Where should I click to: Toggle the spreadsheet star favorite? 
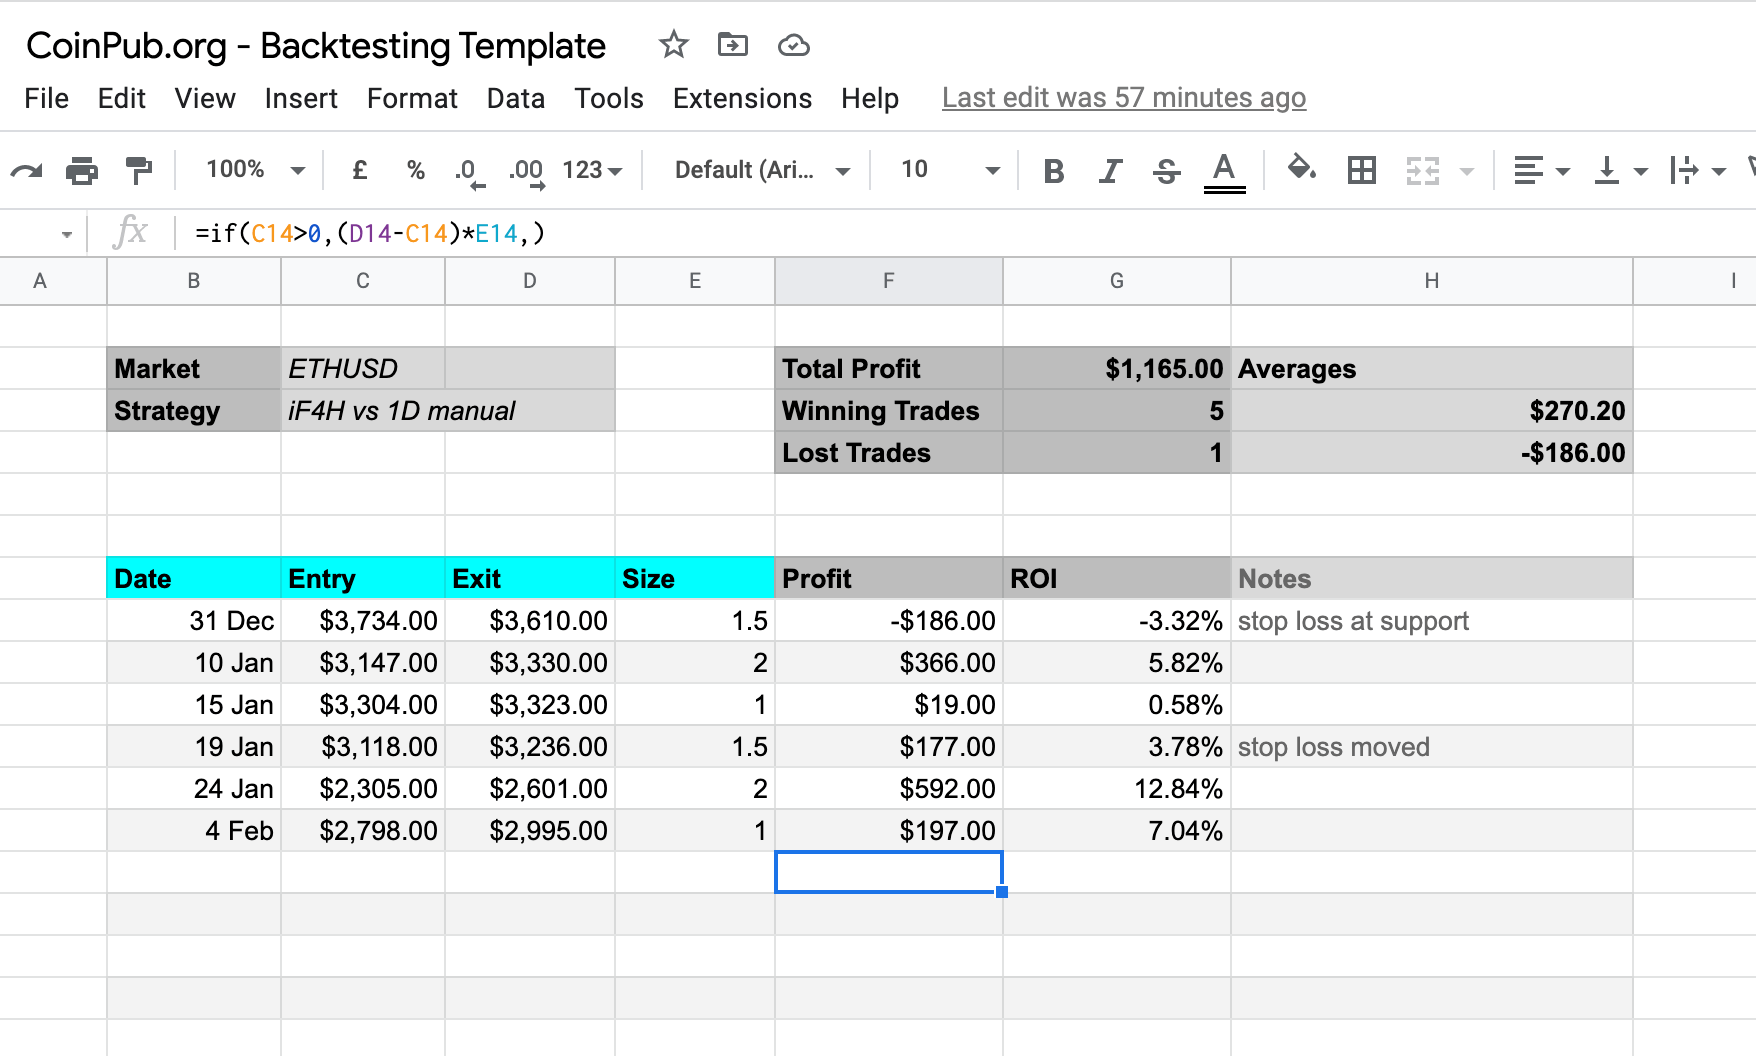tap(672, 45)
